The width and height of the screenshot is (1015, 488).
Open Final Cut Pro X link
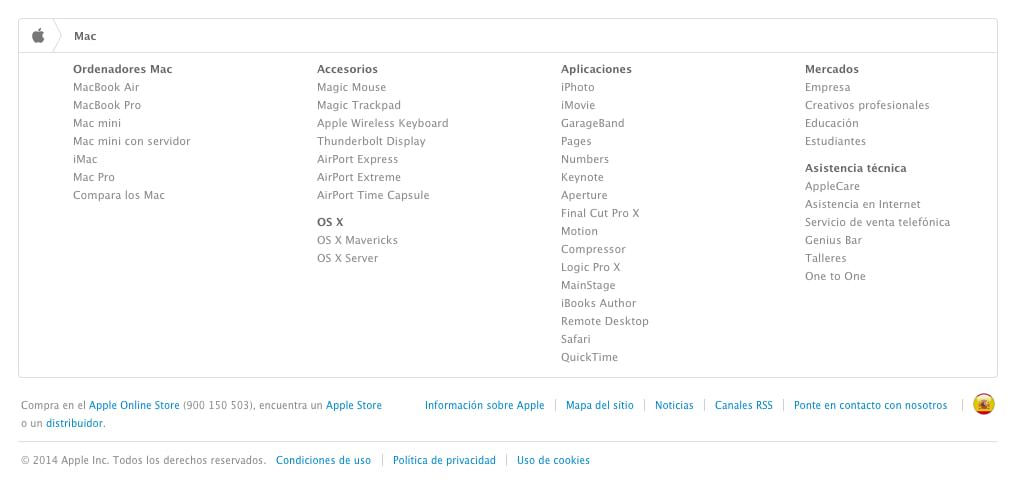tap(600, 213)
